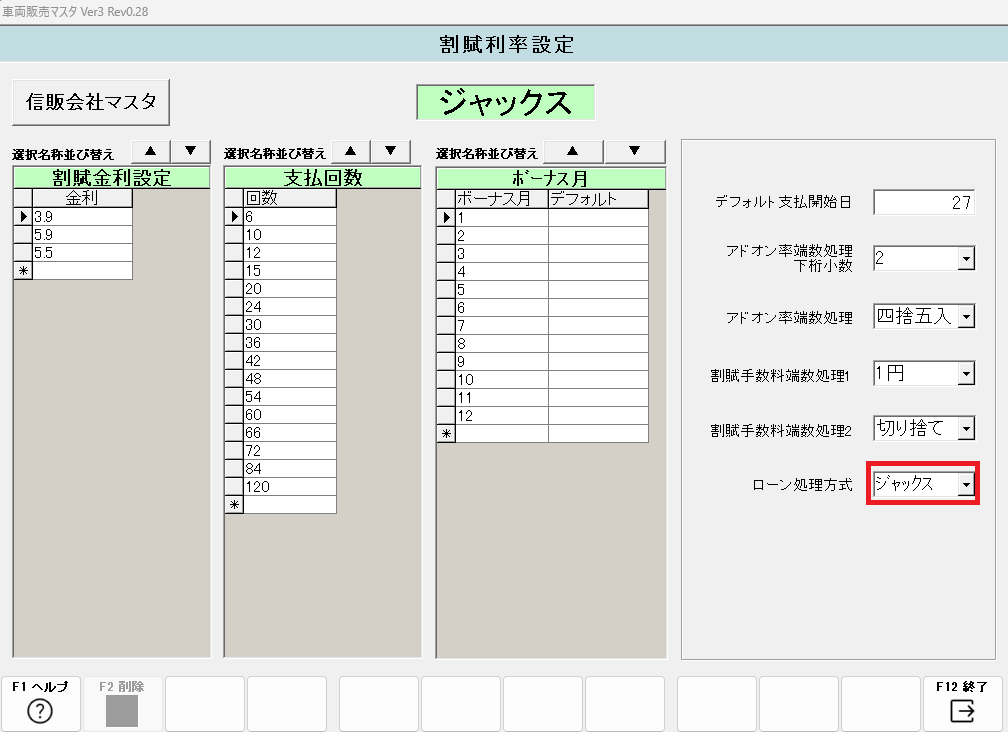This screenshot has height=732, width=1008.
Task: Click the new row cell in 回数 table
Action: tap(290, 504)
